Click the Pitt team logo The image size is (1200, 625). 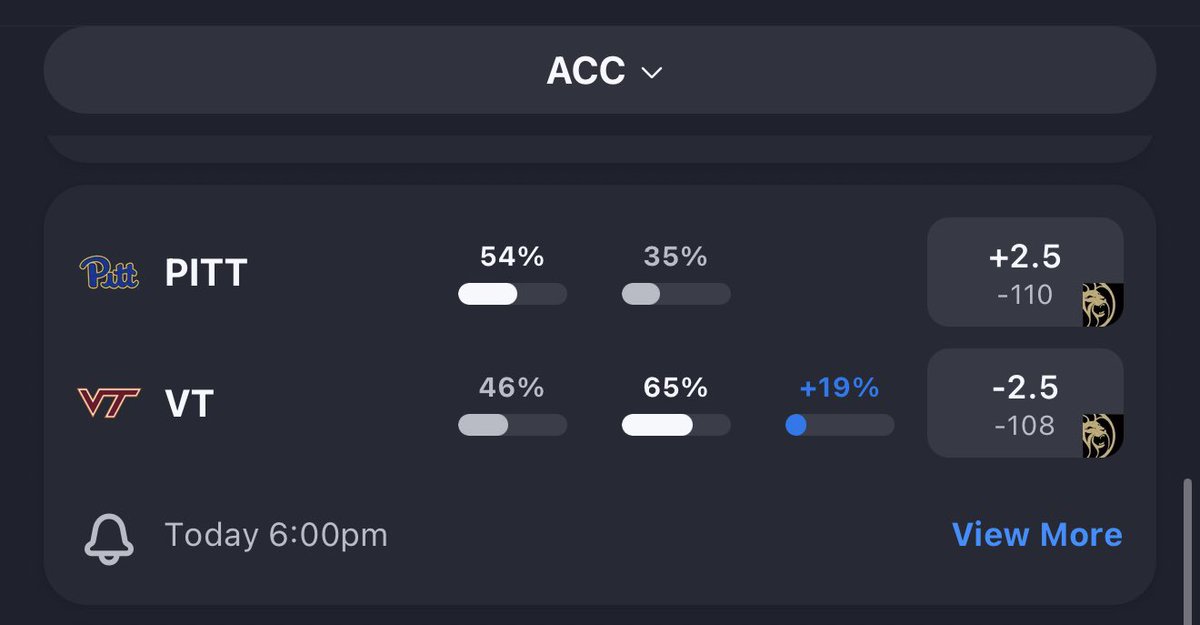[109, 272]
